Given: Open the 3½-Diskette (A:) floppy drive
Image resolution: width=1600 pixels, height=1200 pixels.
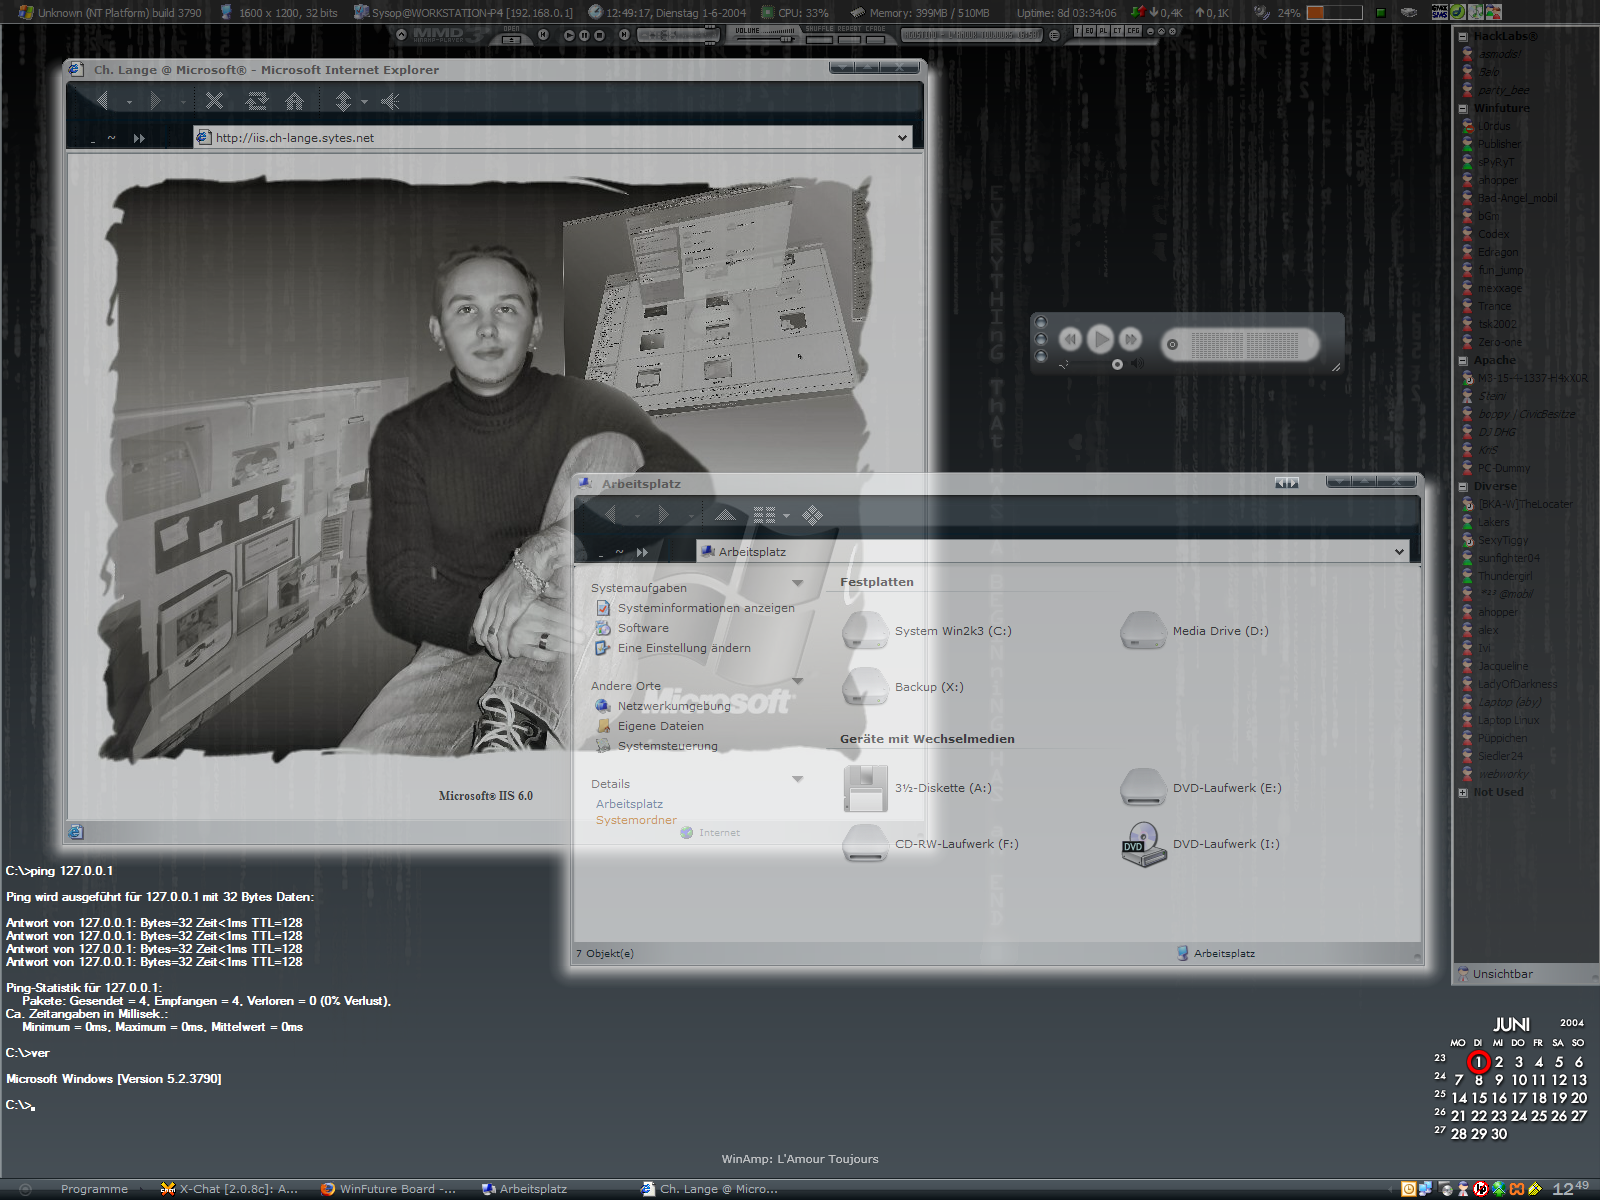Looking at the screenshot, I should point(865,788).
